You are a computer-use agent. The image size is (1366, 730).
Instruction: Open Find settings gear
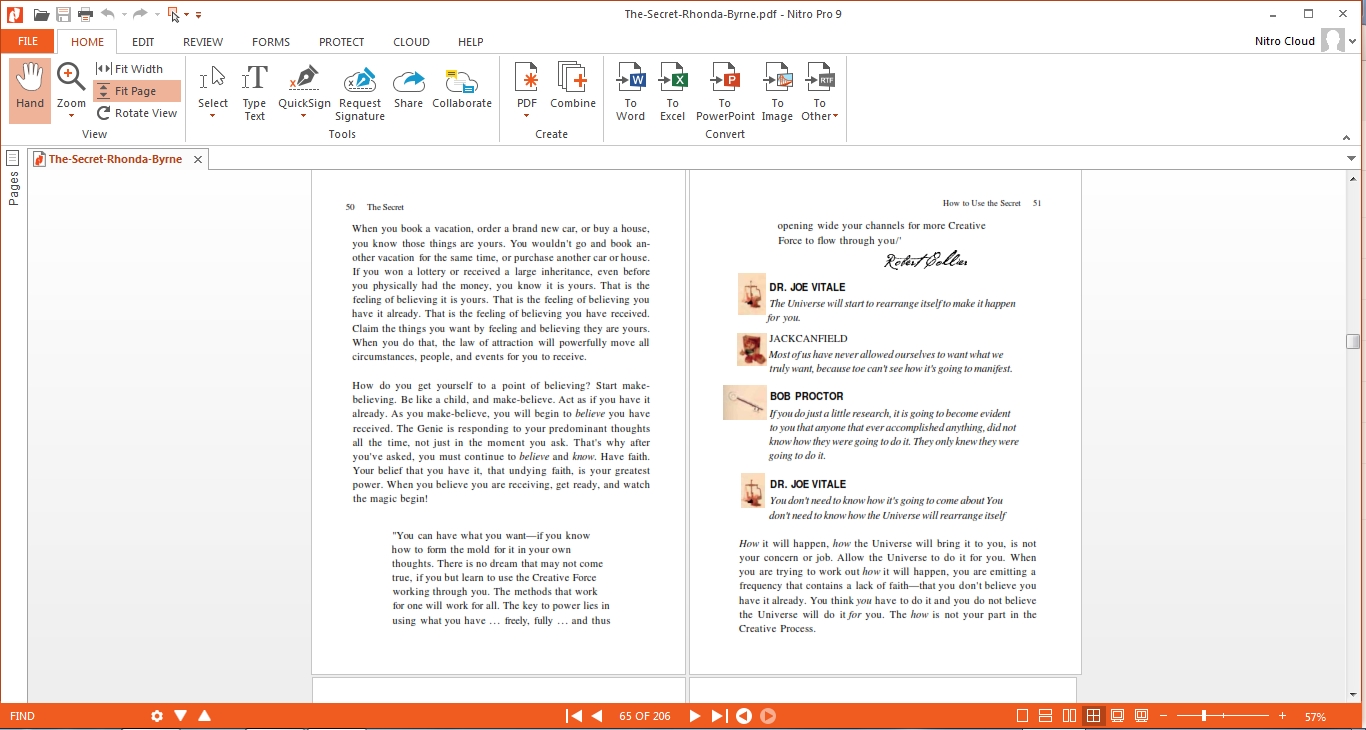click(x=157, y=716)
